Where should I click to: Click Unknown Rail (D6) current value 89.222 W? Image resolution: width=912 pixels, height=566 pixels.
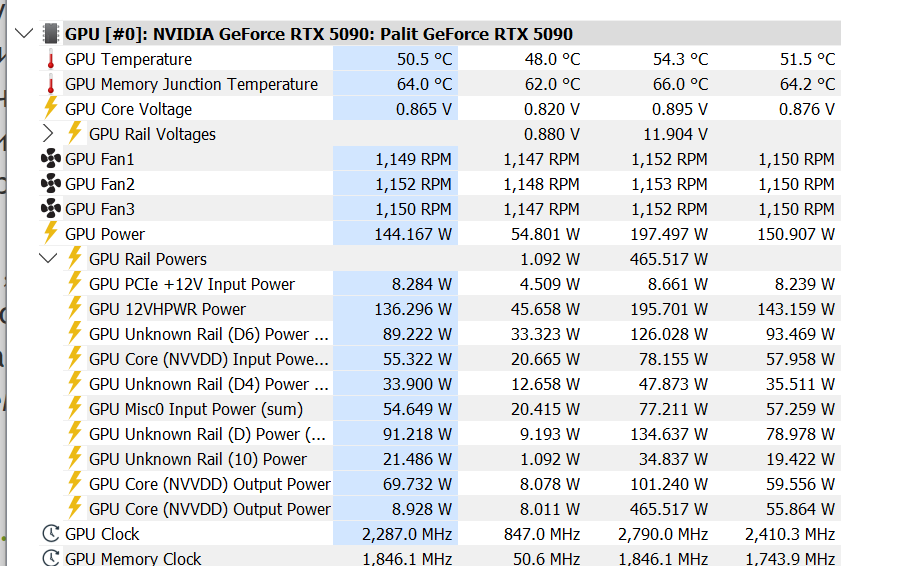coord(417,334)
